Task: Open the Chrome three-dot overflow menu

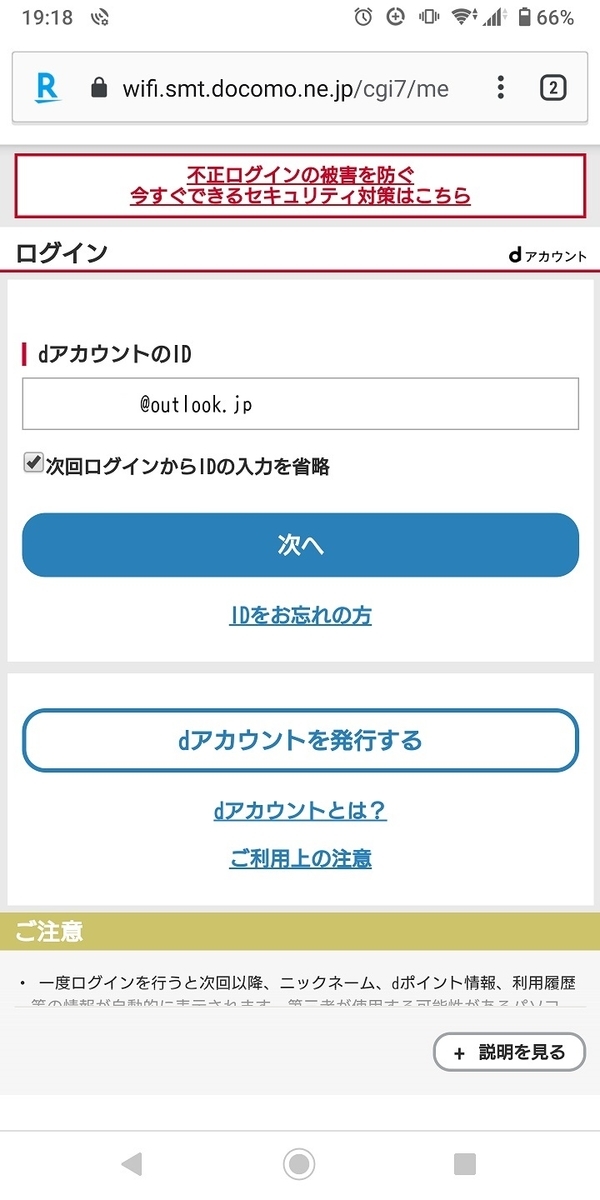Action: pos(499,87)
